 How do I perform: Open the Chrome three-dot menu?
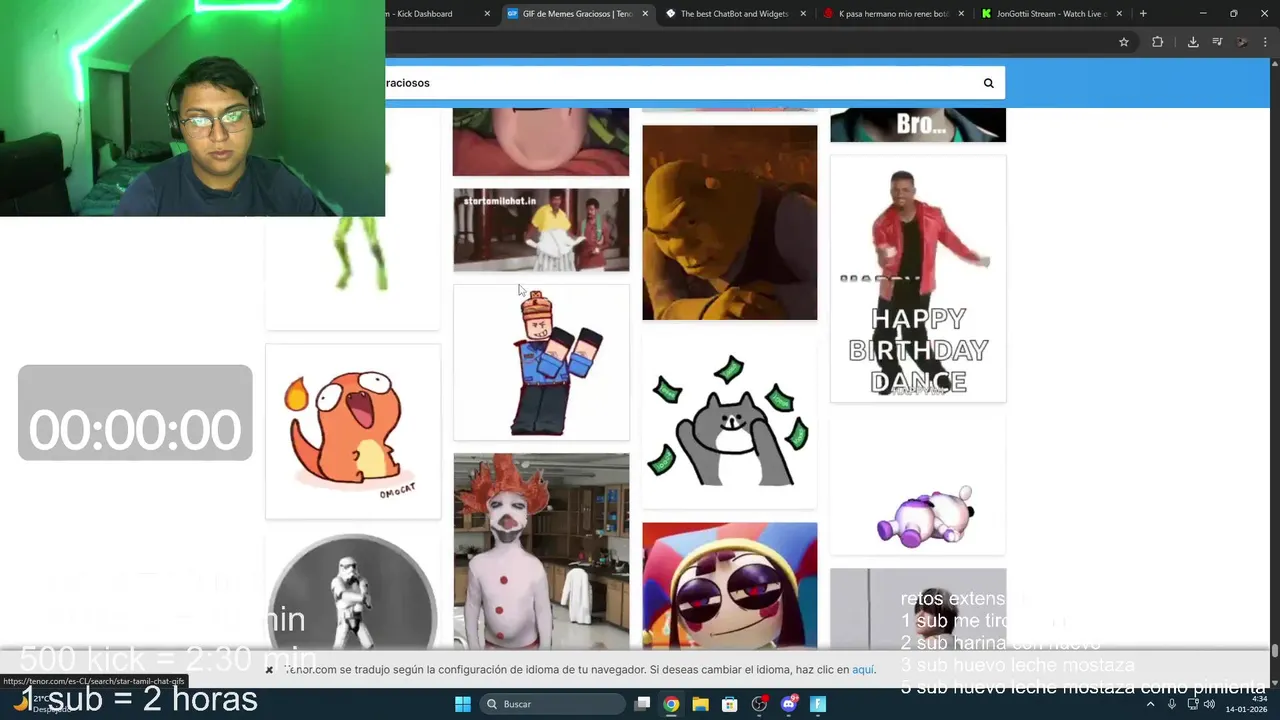point(1266,42)
